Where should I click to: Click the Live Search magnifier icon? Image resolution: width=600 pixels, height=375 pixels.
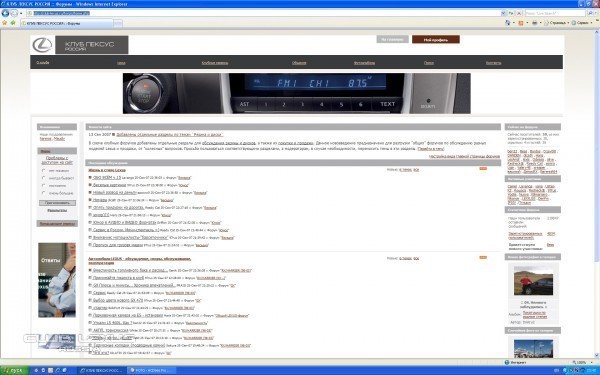pos(590,13)
